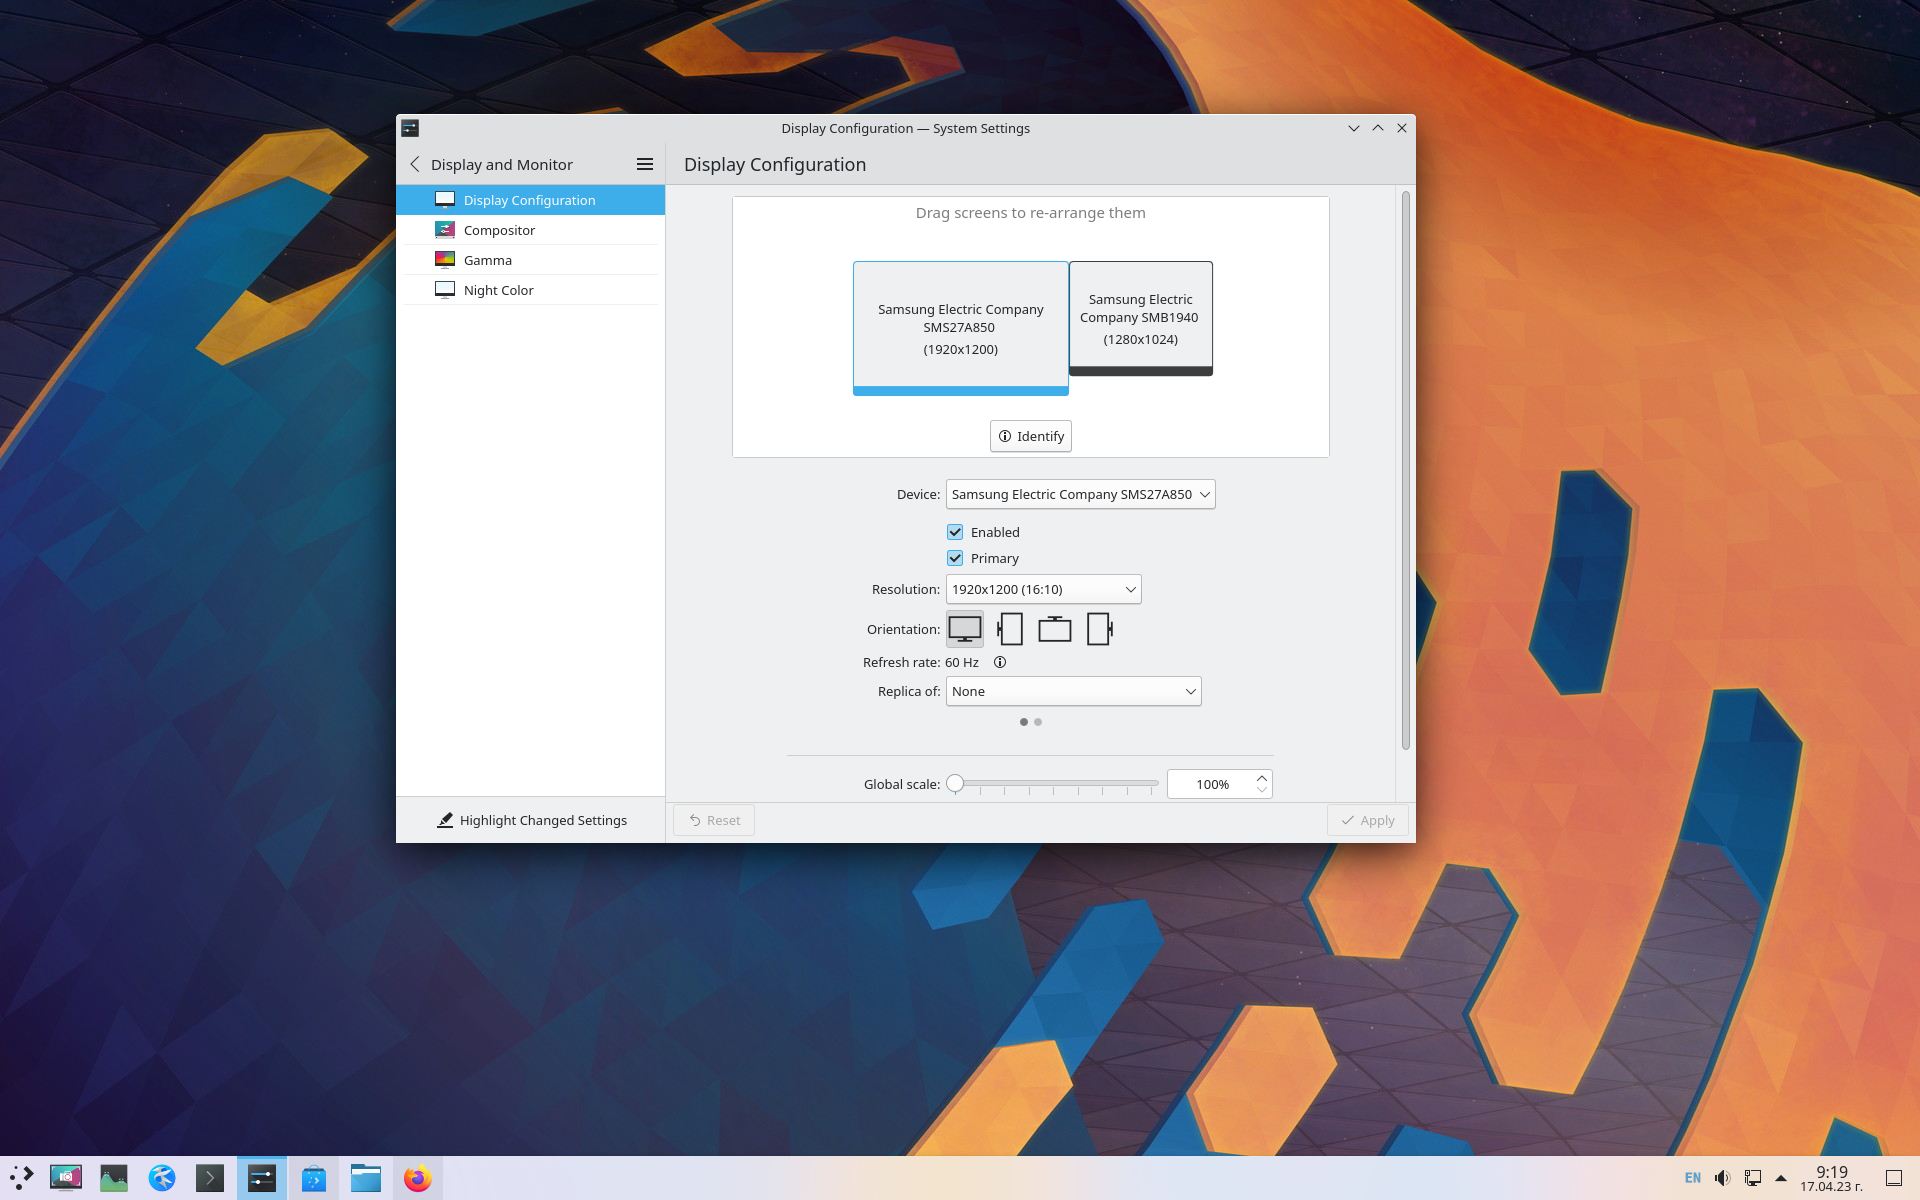Open the hamburger menu in sidebar header
The height and width of the screenshot is (1200, 1920).
(x=645, y=164)
